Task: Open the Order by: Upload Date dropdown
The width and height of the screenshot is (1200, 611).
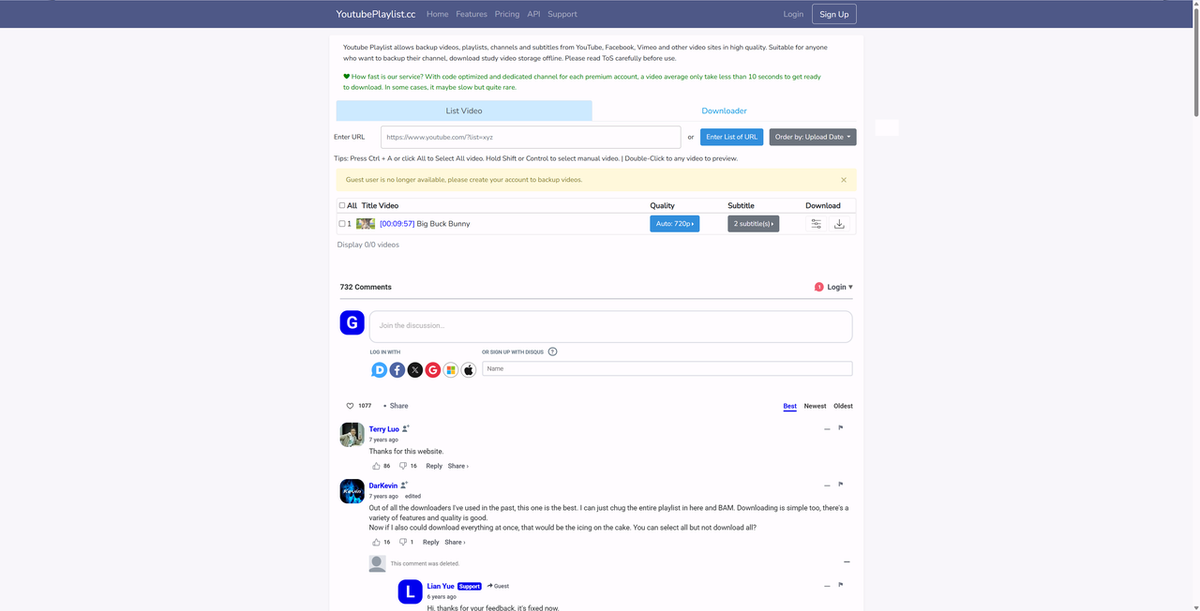Action: click(812, 137)
